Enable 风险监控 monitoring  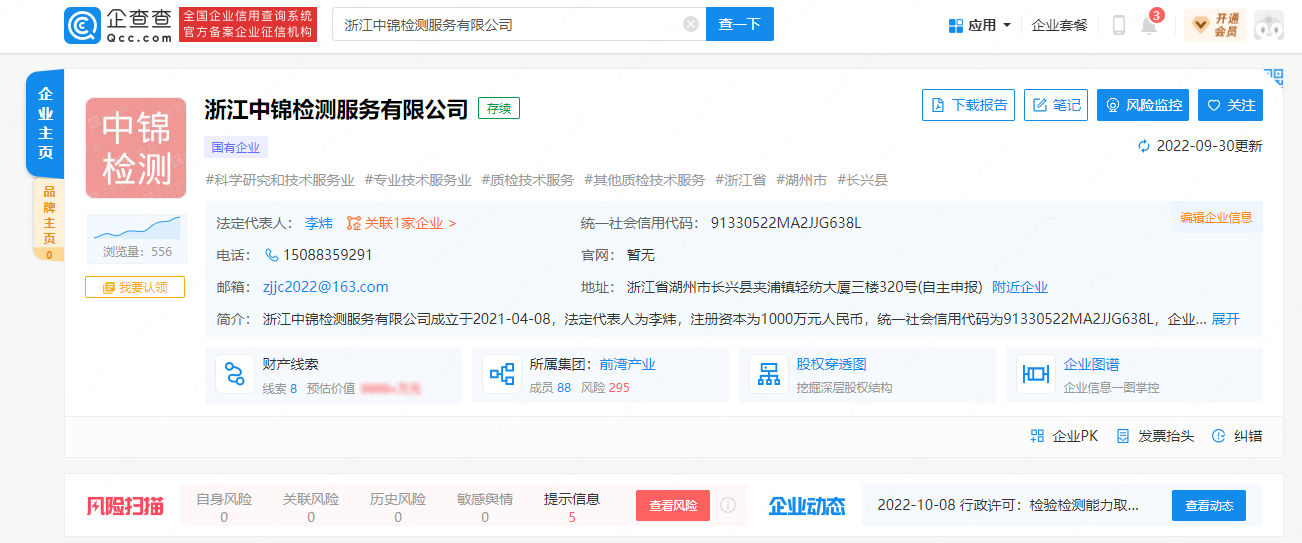pos(1144,105)
